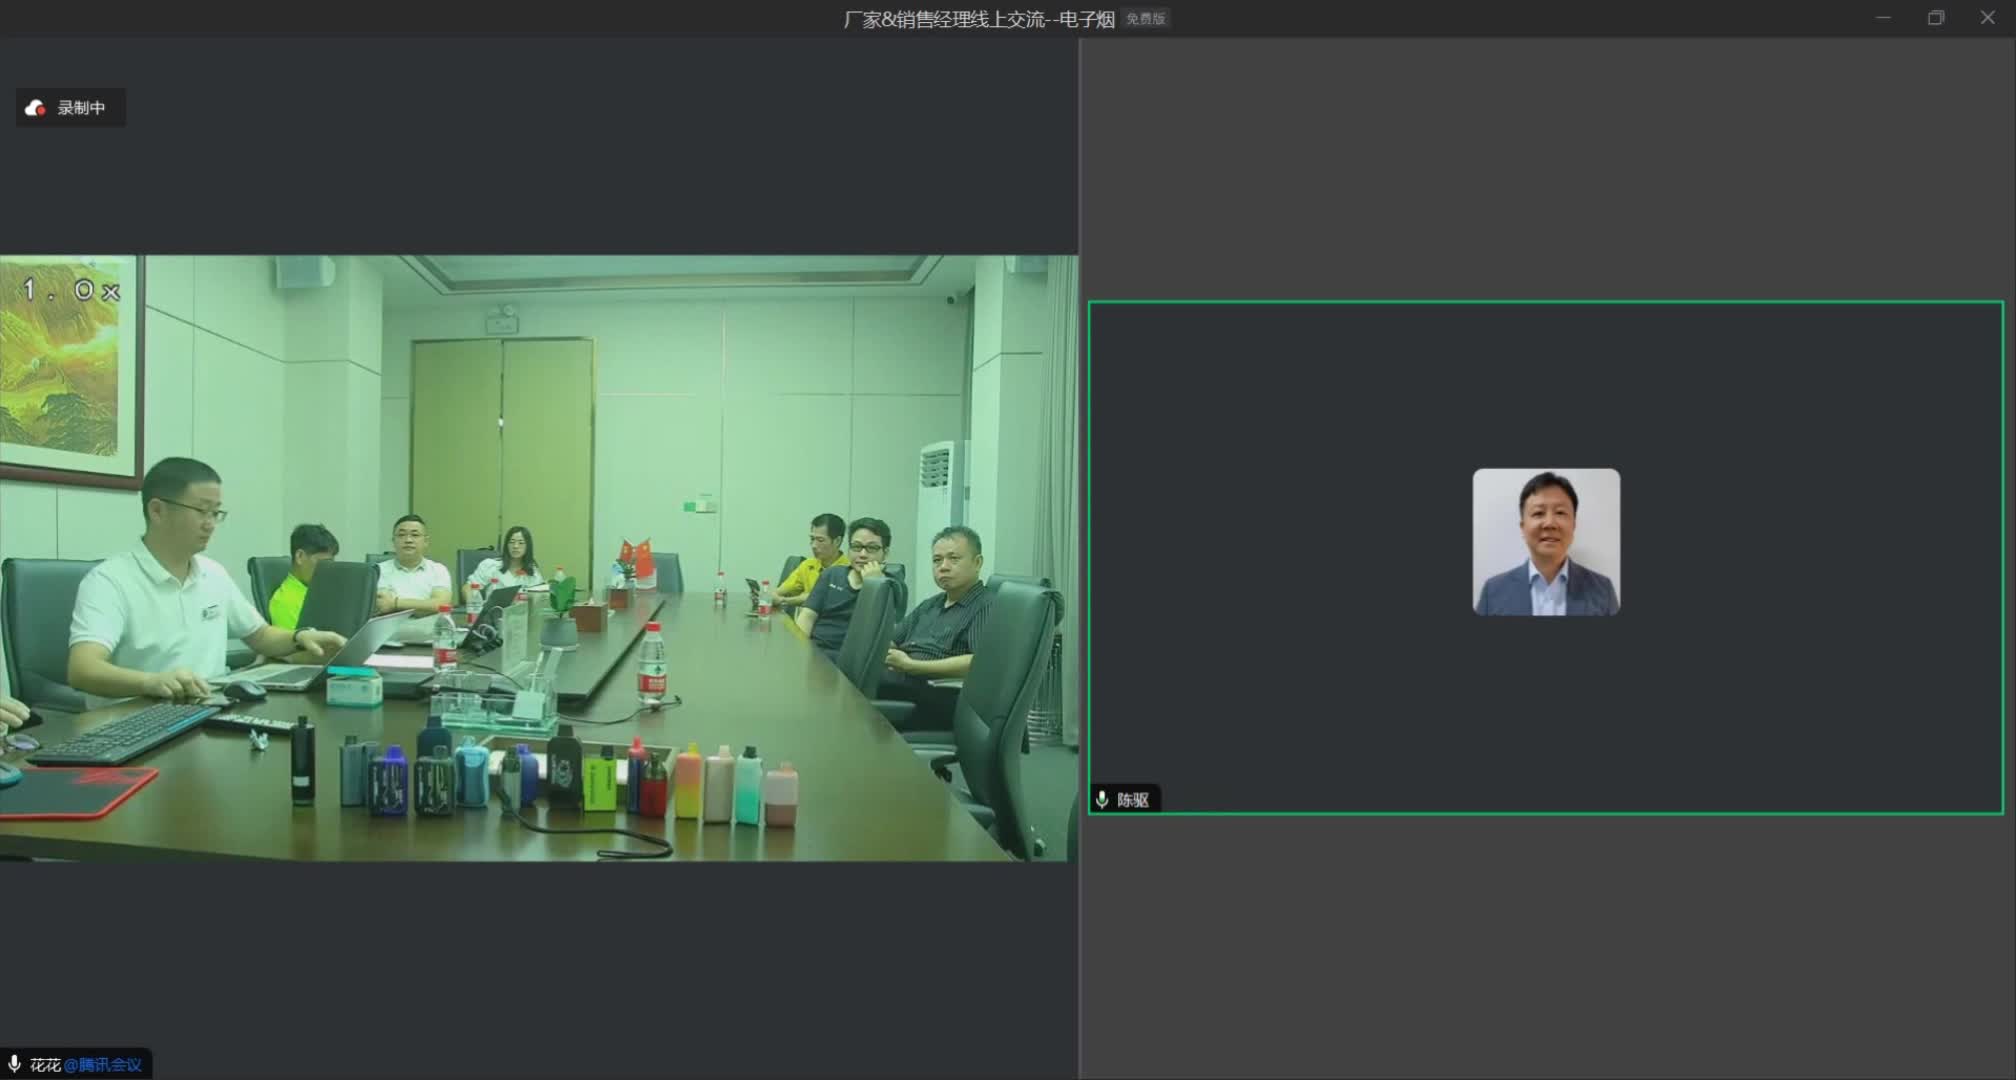Click the gray area above the speaker tile
Image resolution: width=2016 pixels, height=1080 pixels.
click(x=1546, y=170)
